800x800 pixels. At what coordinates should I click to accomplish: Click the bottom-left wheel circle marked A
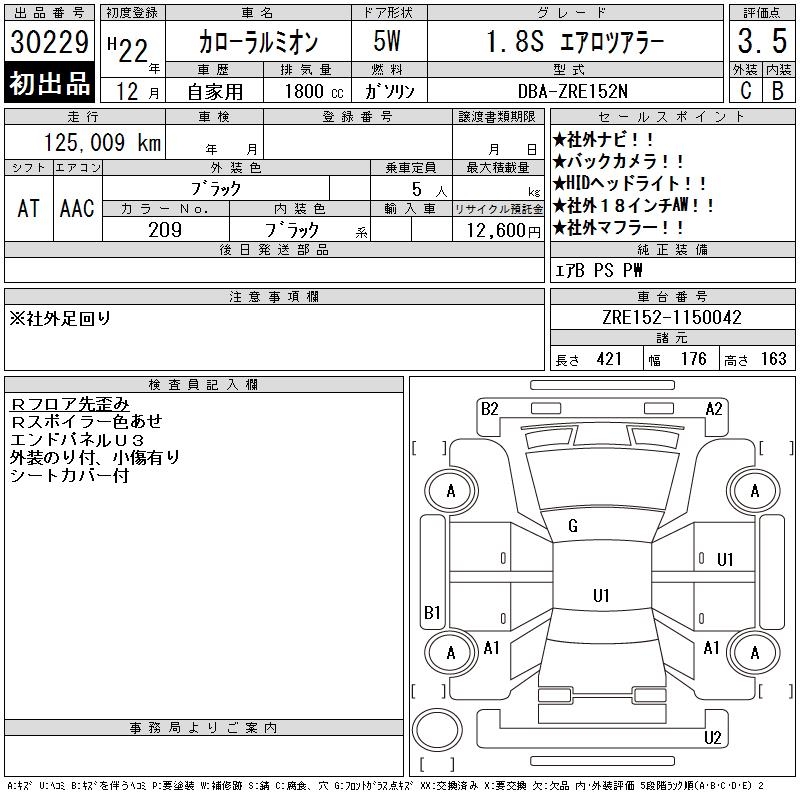point(451,652)
